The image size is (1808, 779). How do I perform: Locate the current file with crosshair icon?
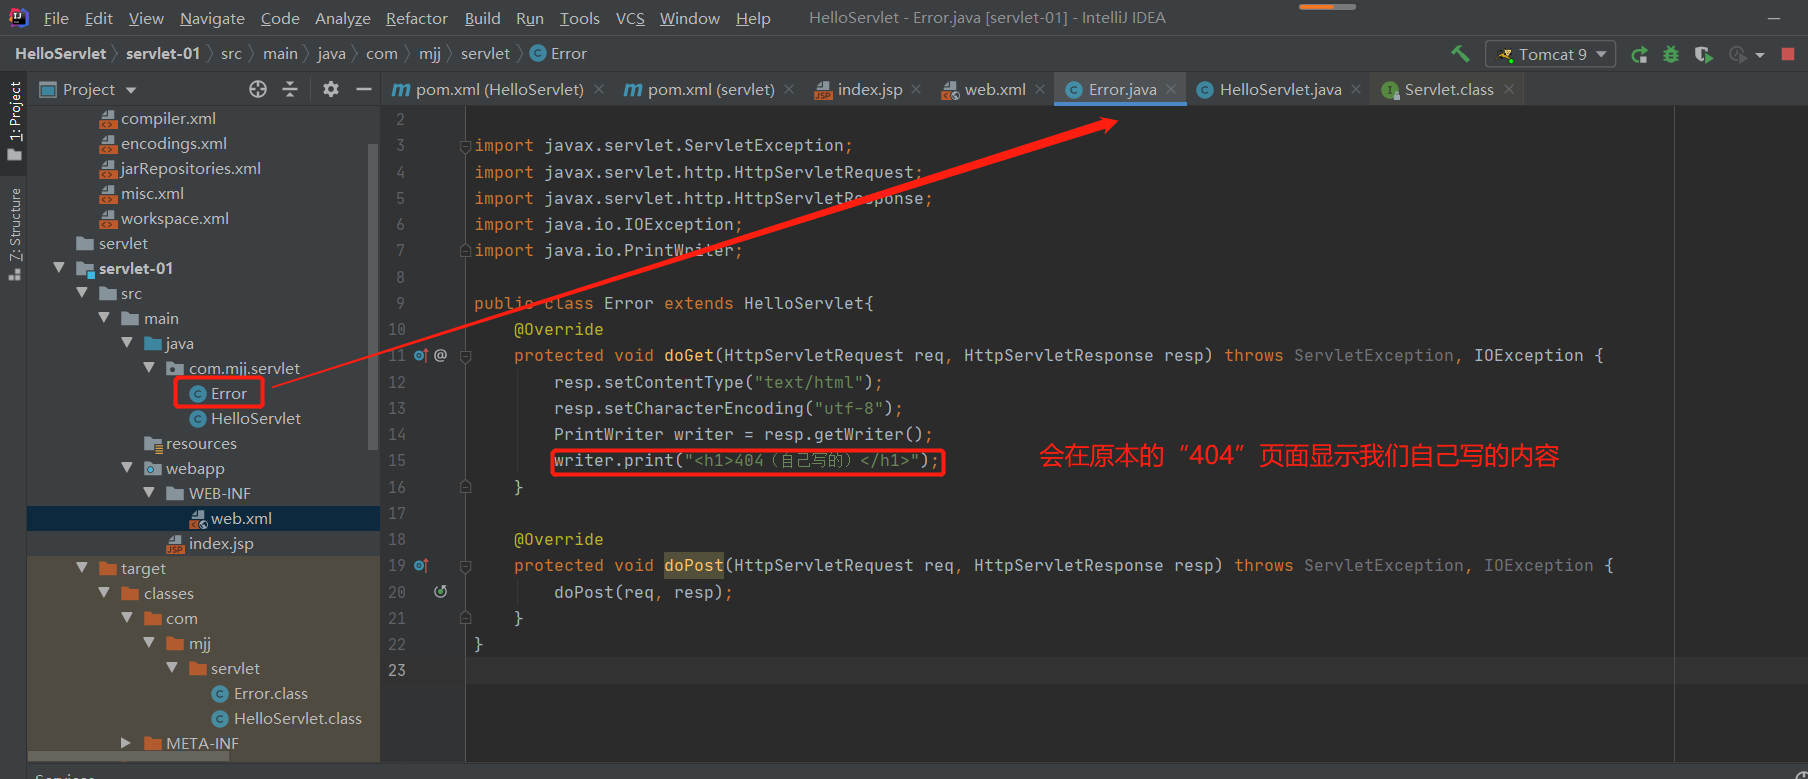point(258,89)
